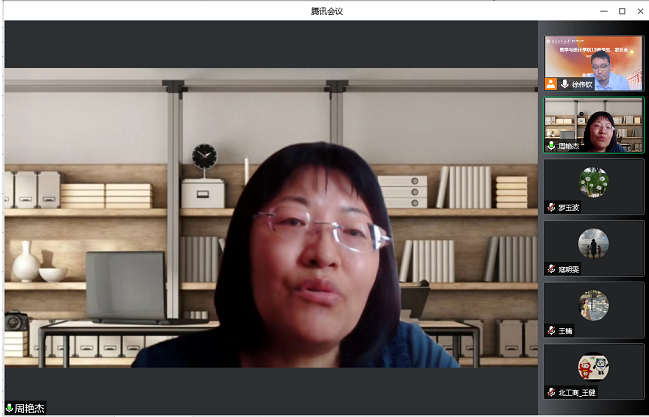
Task: Click muted microphone icon for 北工商_王健
Action: coord(551,393)
